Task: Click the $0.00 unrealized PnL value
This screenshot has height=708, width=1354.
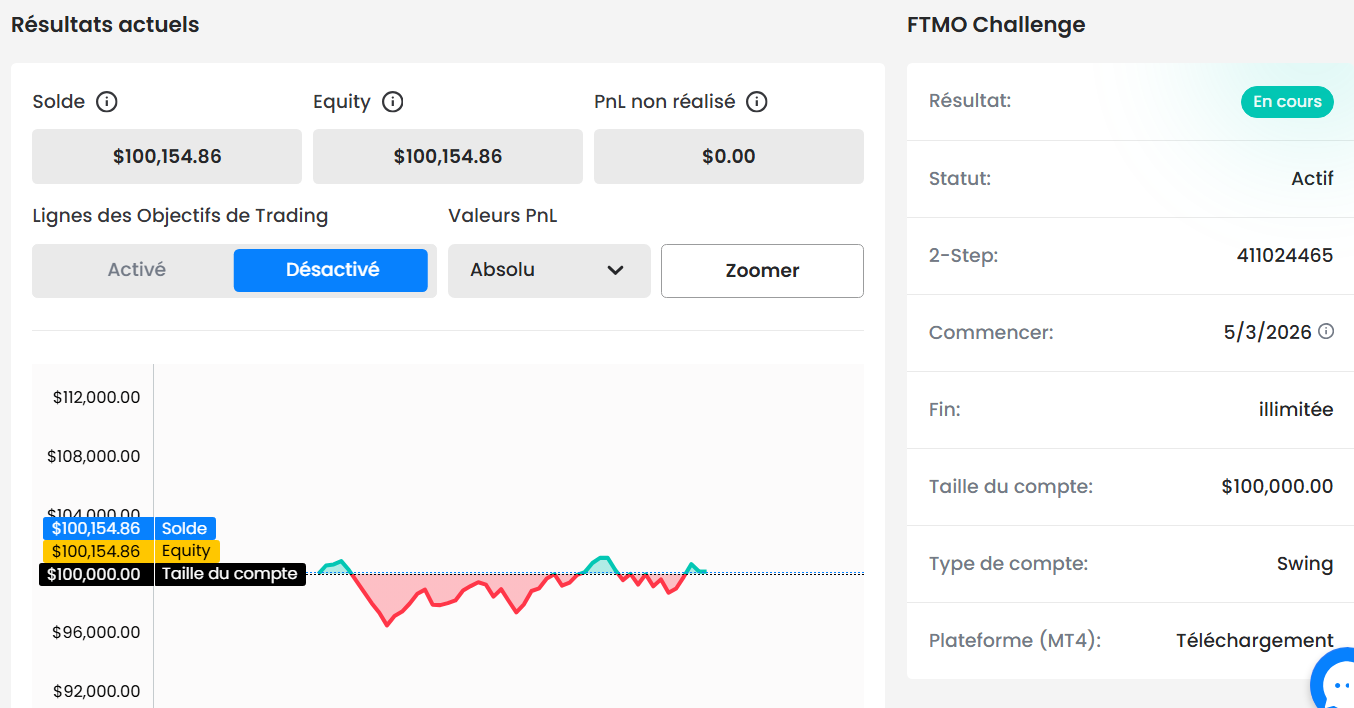Action: 729,156
